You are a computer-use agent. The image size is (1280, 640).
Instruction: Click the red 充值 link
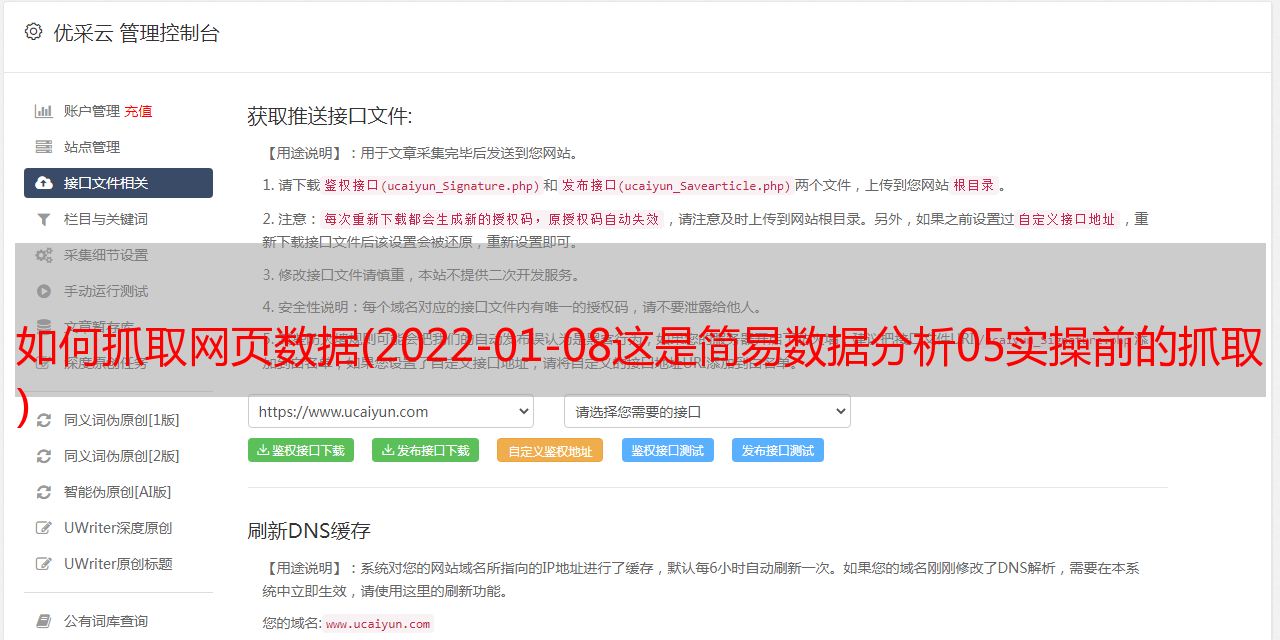(138, 111)
